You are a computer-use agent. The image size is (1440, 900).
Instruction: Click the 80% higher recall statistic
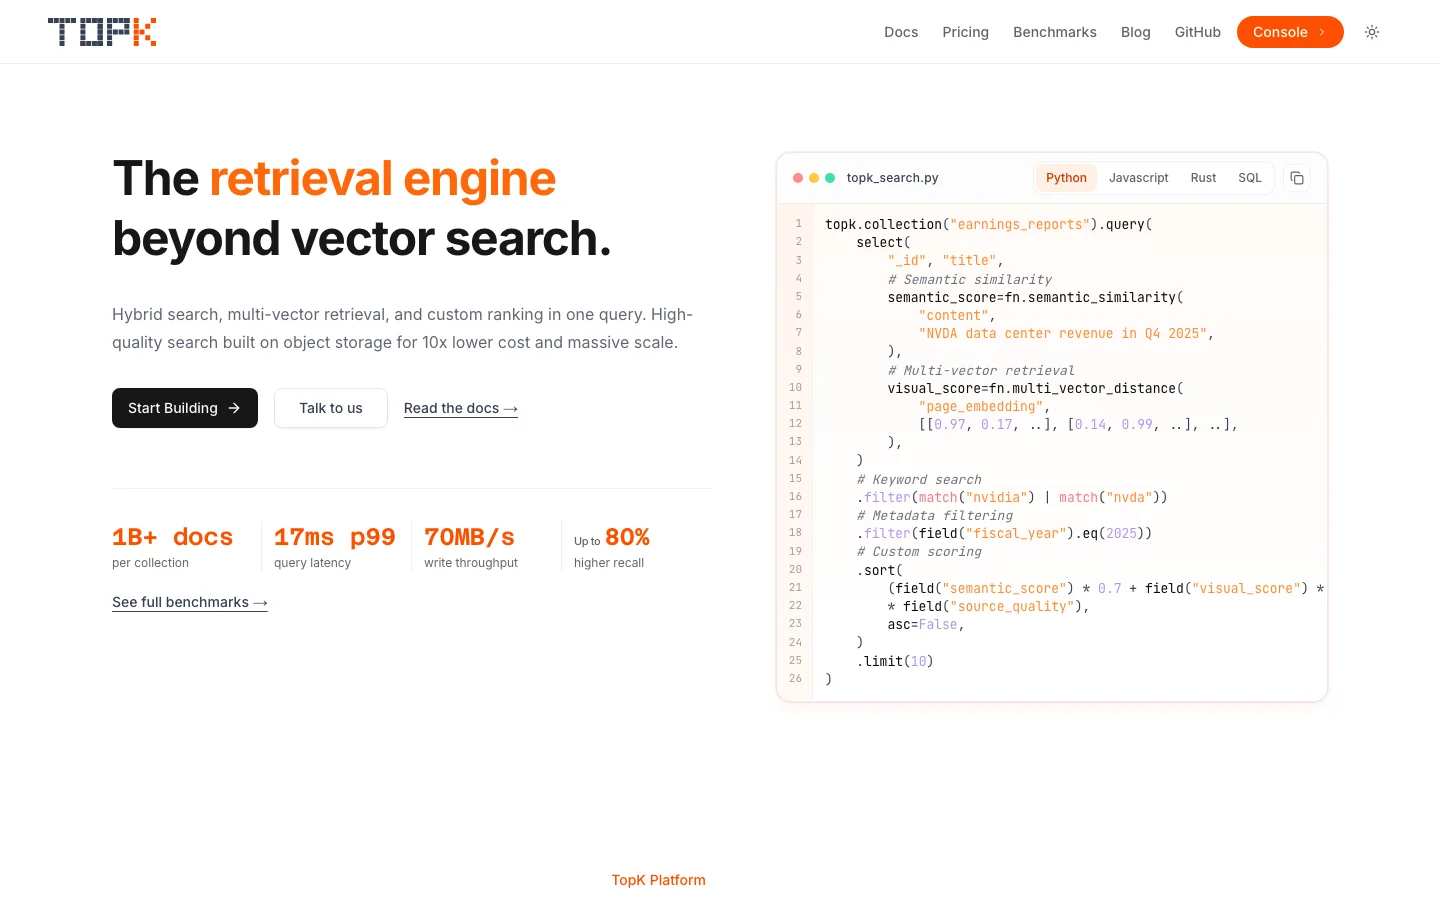pos(612,548)
